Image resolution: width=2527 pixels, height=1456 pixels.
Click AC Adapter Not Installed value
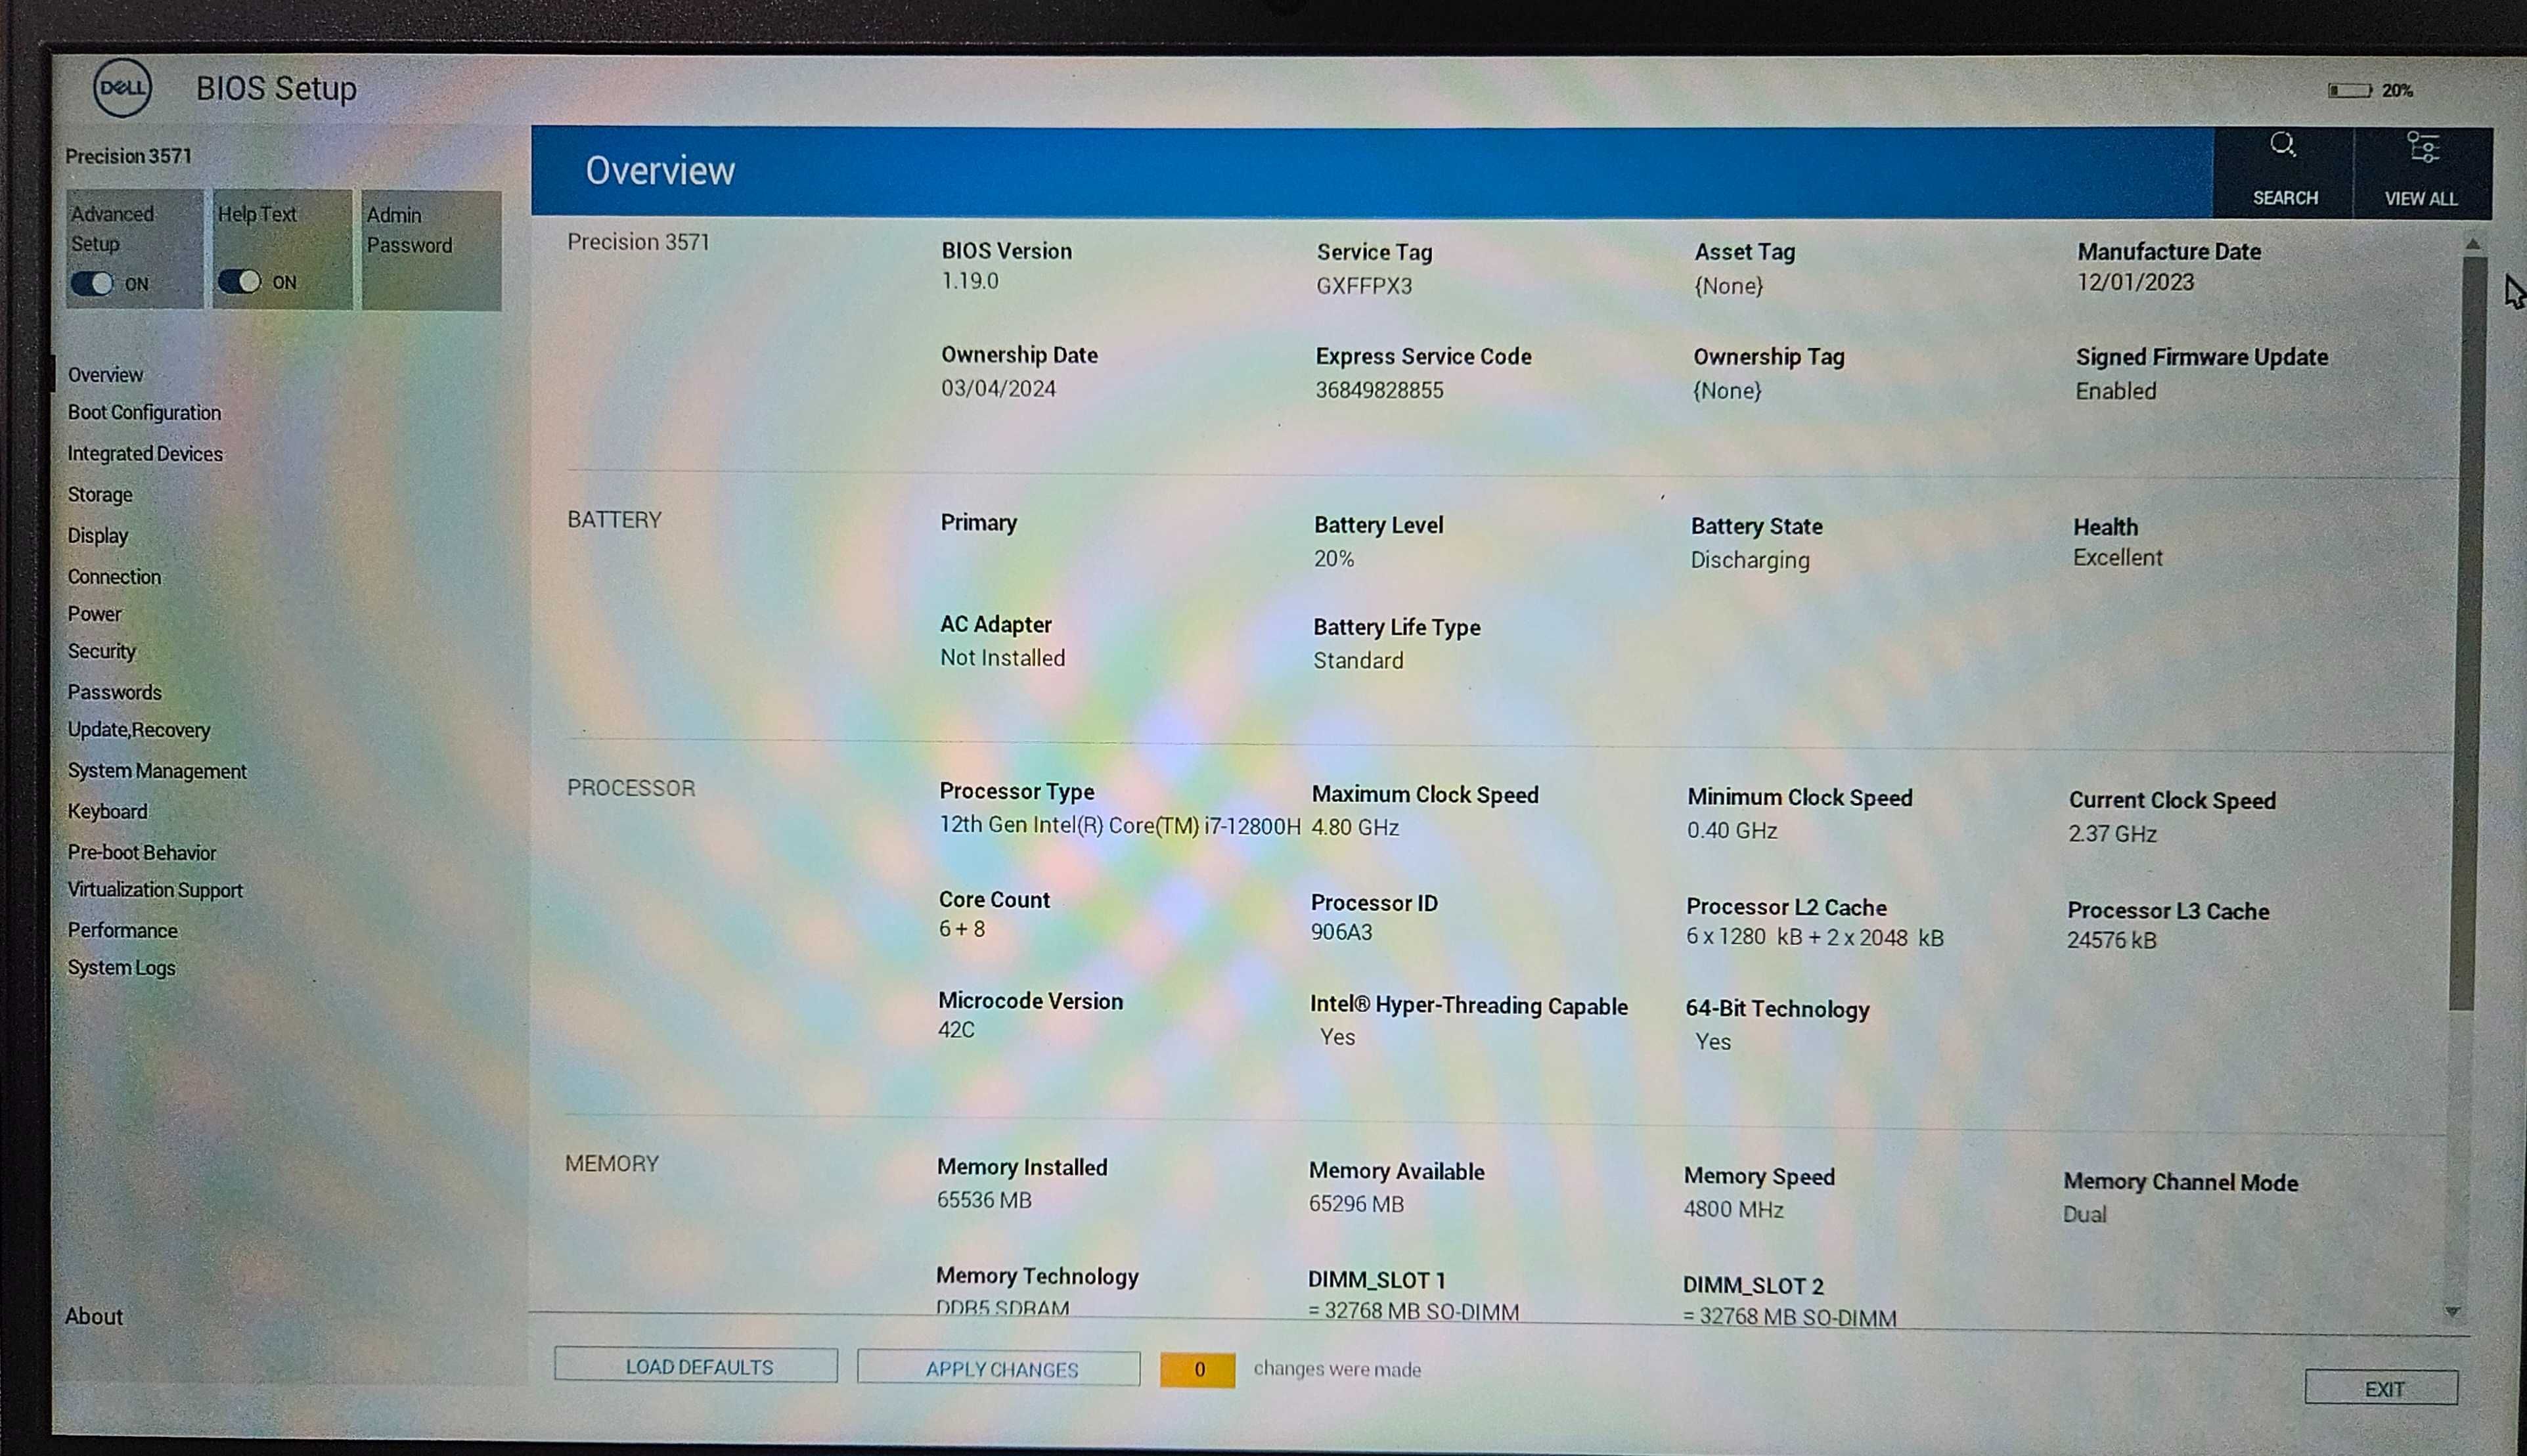click(x=1002, y=658)
